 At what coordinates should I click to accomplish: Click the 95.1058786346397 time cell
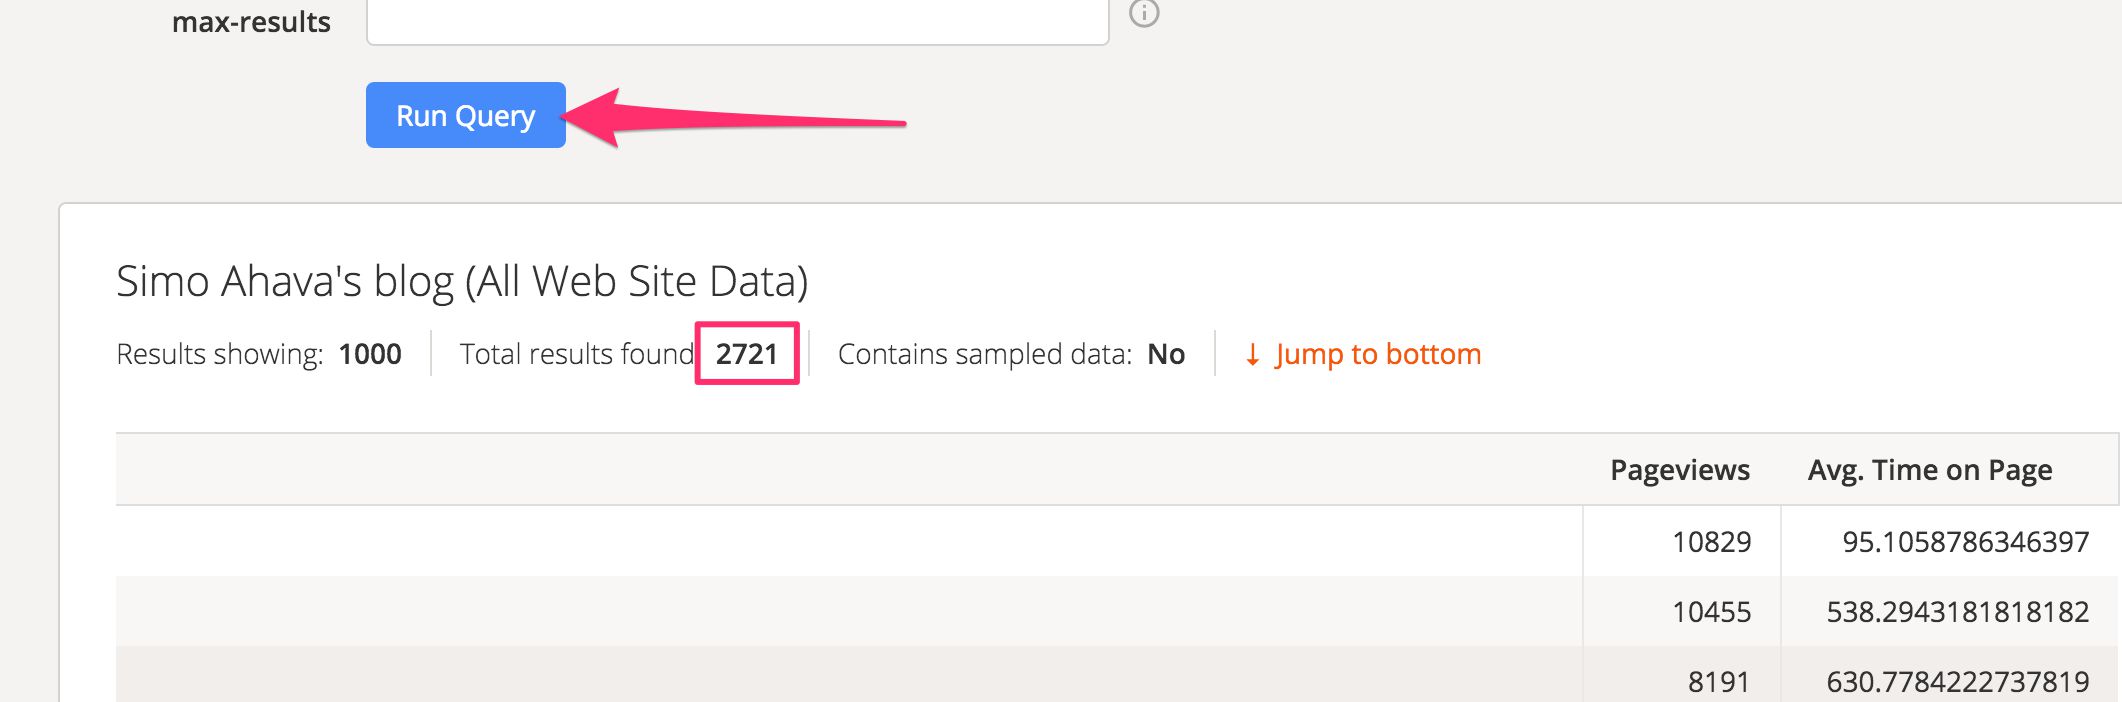click(x=1966, y=542)
